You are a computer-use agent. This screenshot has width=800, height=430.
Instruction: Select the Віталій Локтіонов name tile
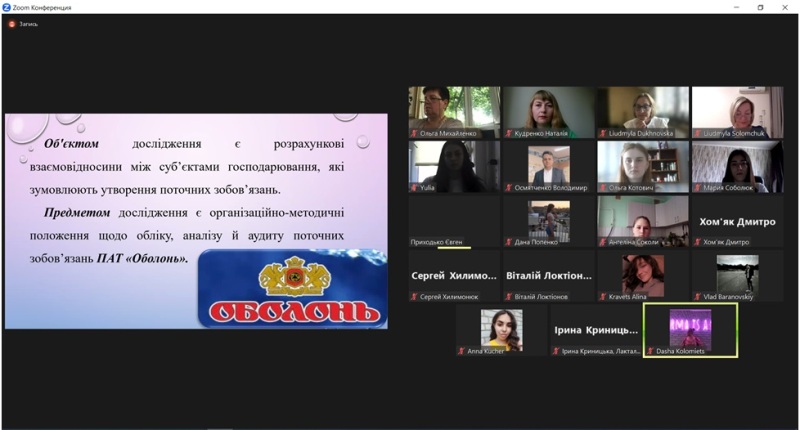pos(549,275)
